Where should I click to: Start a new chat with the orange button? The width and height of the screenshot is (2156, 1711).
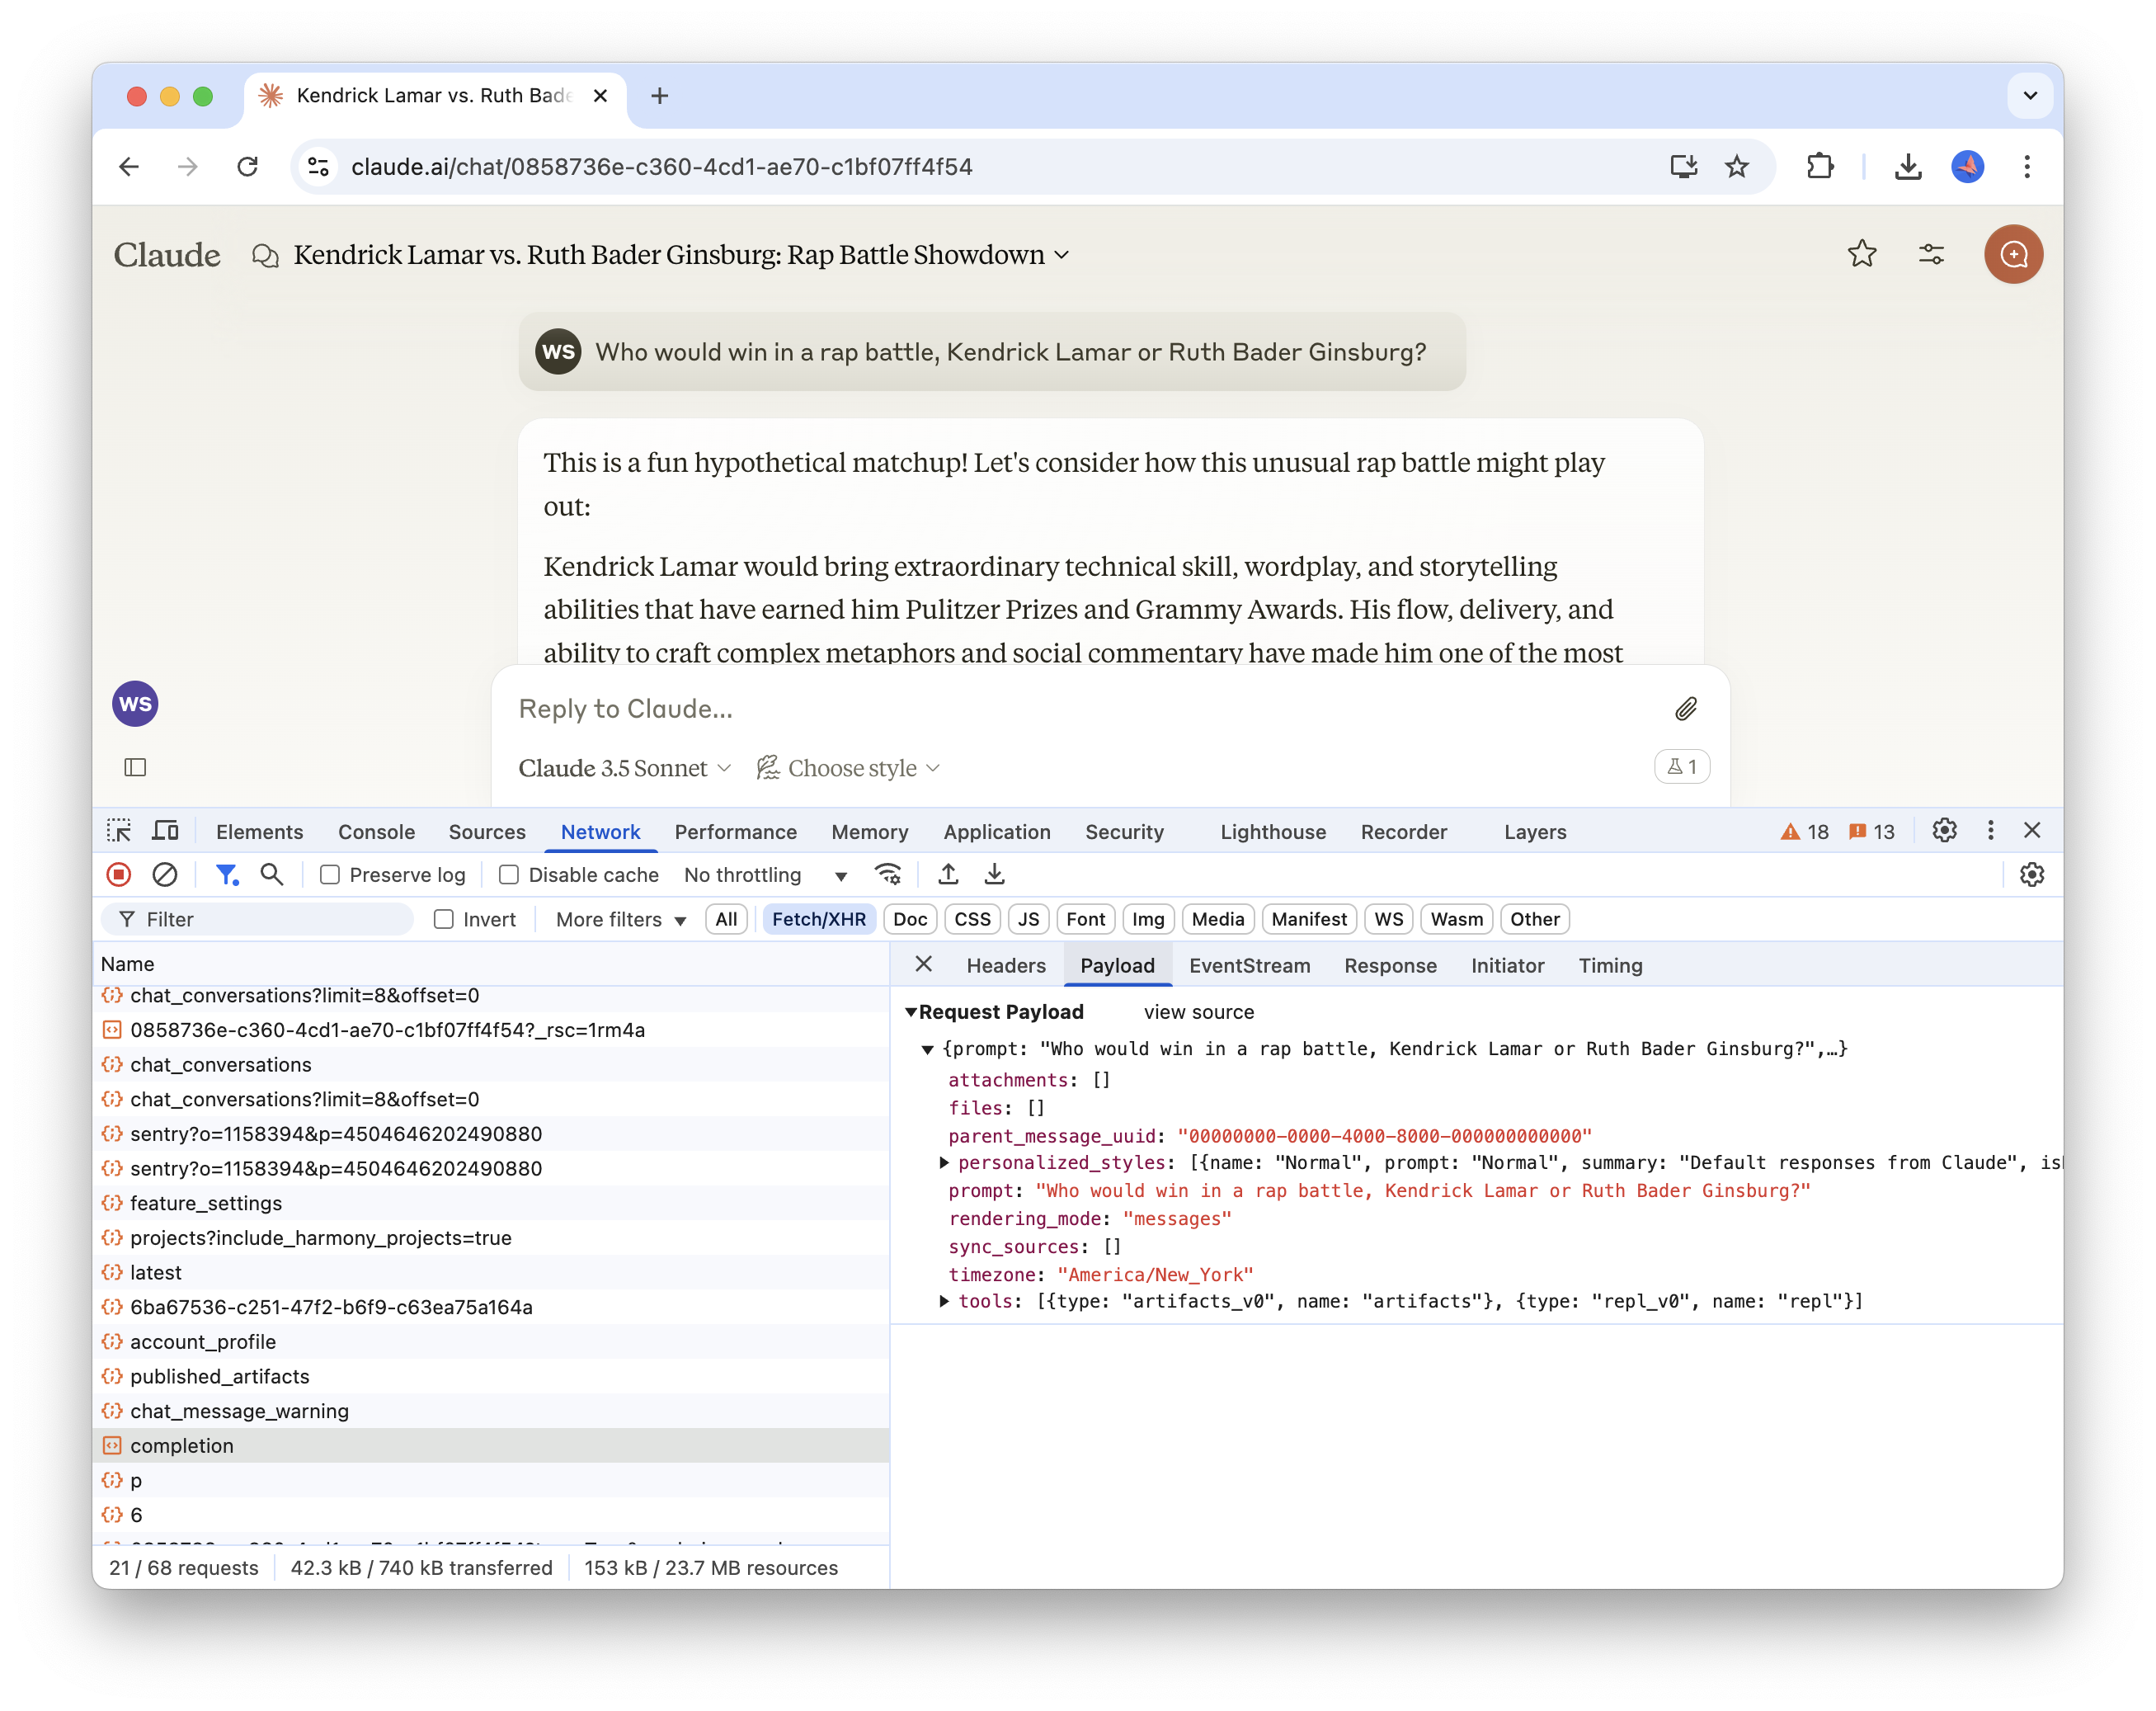[x=2012, y=254]
